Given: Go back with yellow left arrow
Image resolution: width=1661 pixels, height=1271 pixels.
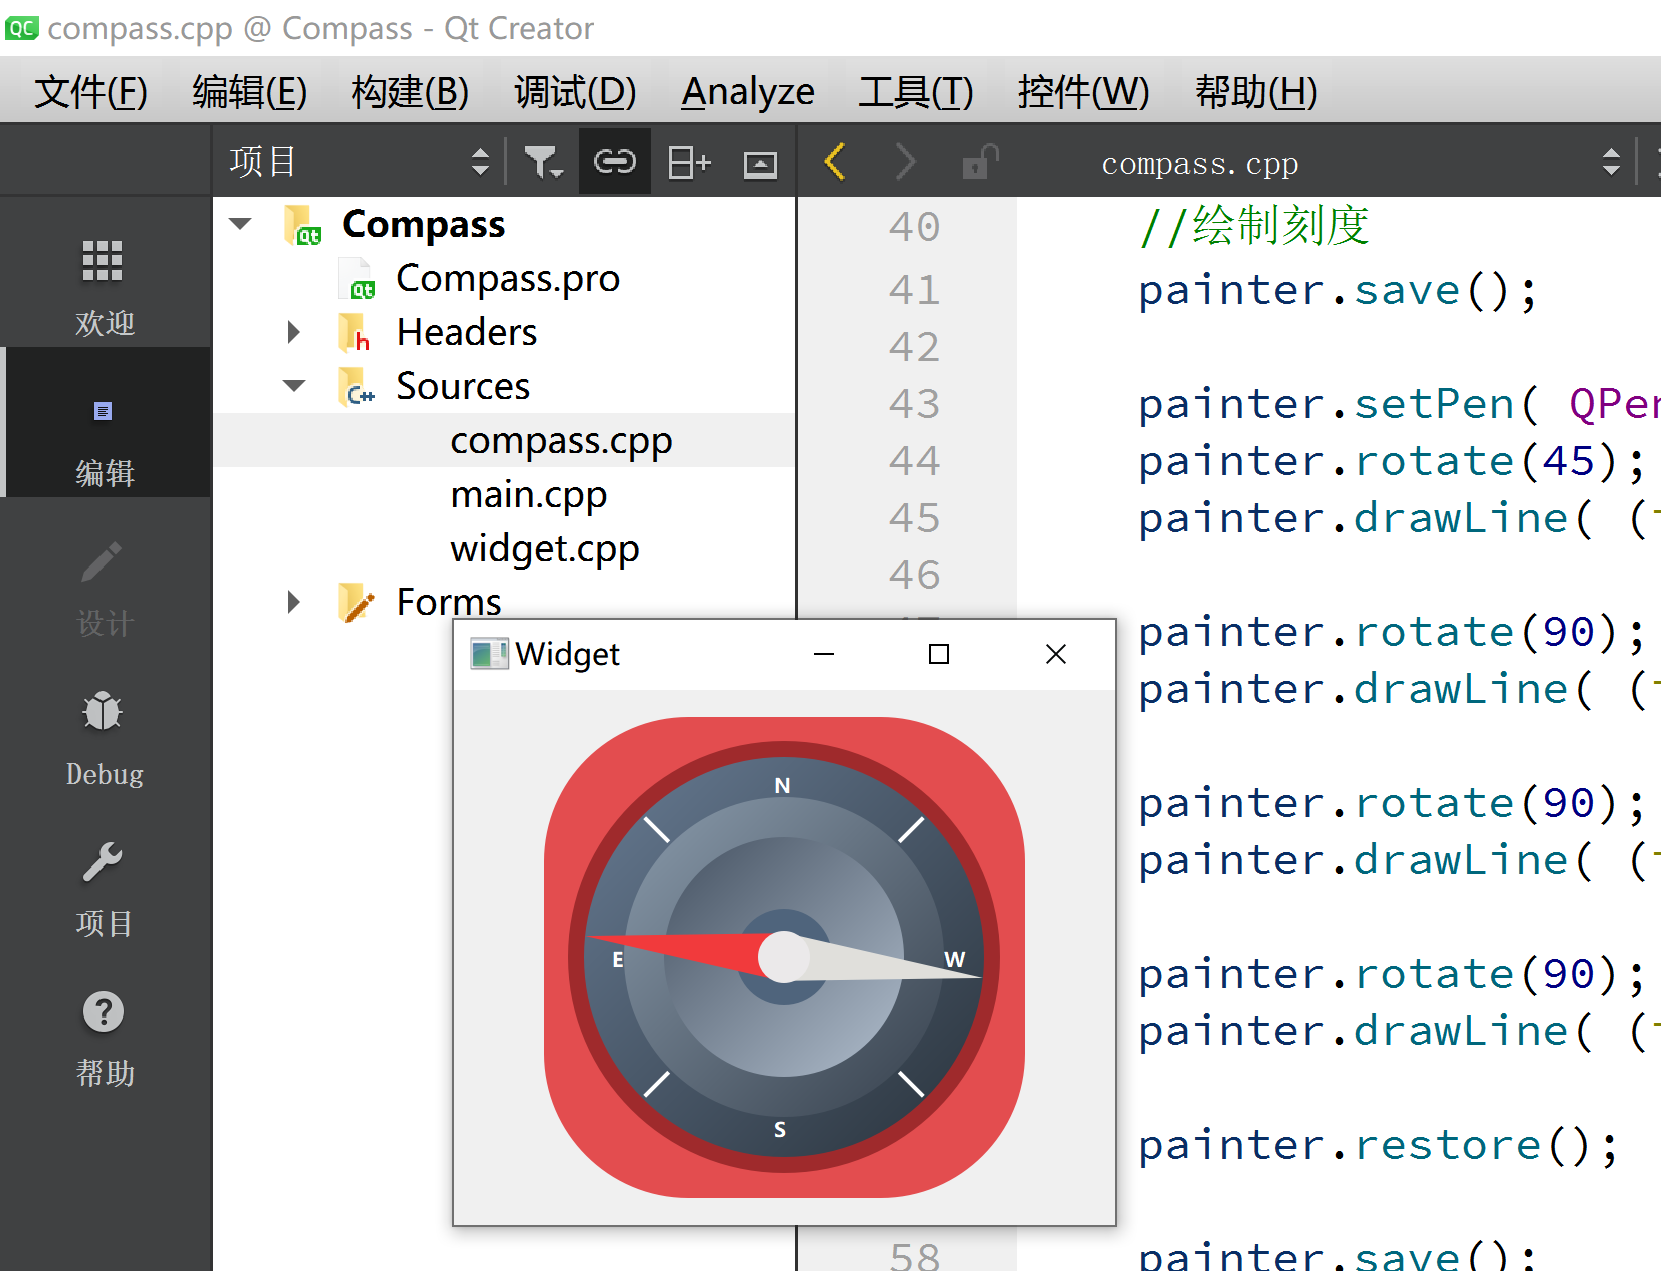Looking at the screenshot, I should [836, 161].
